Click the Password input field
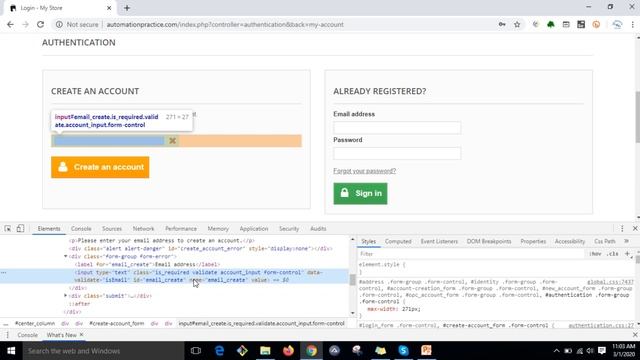The height and width of the screenshot is (360, 640). tap(397, 153)
